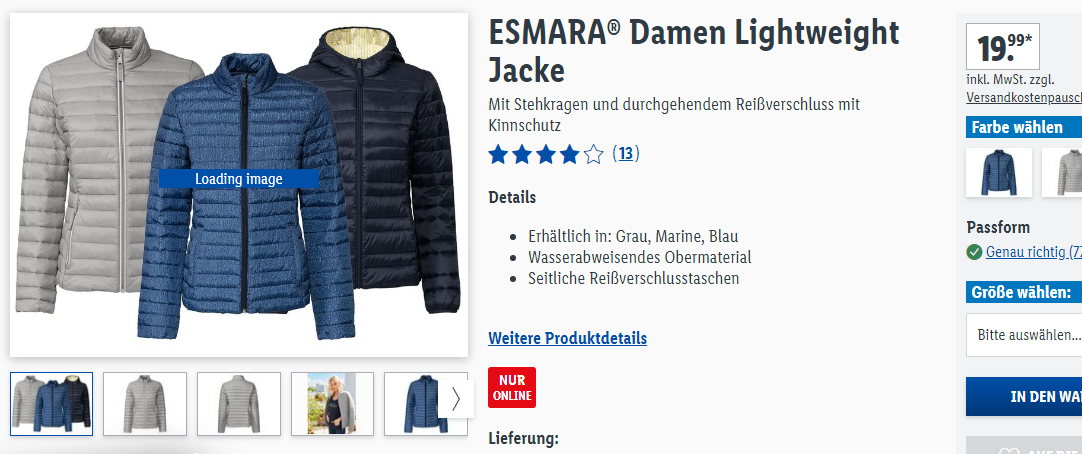Screen dimensions: 1082x454
Task: Select the three-jackets overview thumbnail
Action: click(51, 404)
